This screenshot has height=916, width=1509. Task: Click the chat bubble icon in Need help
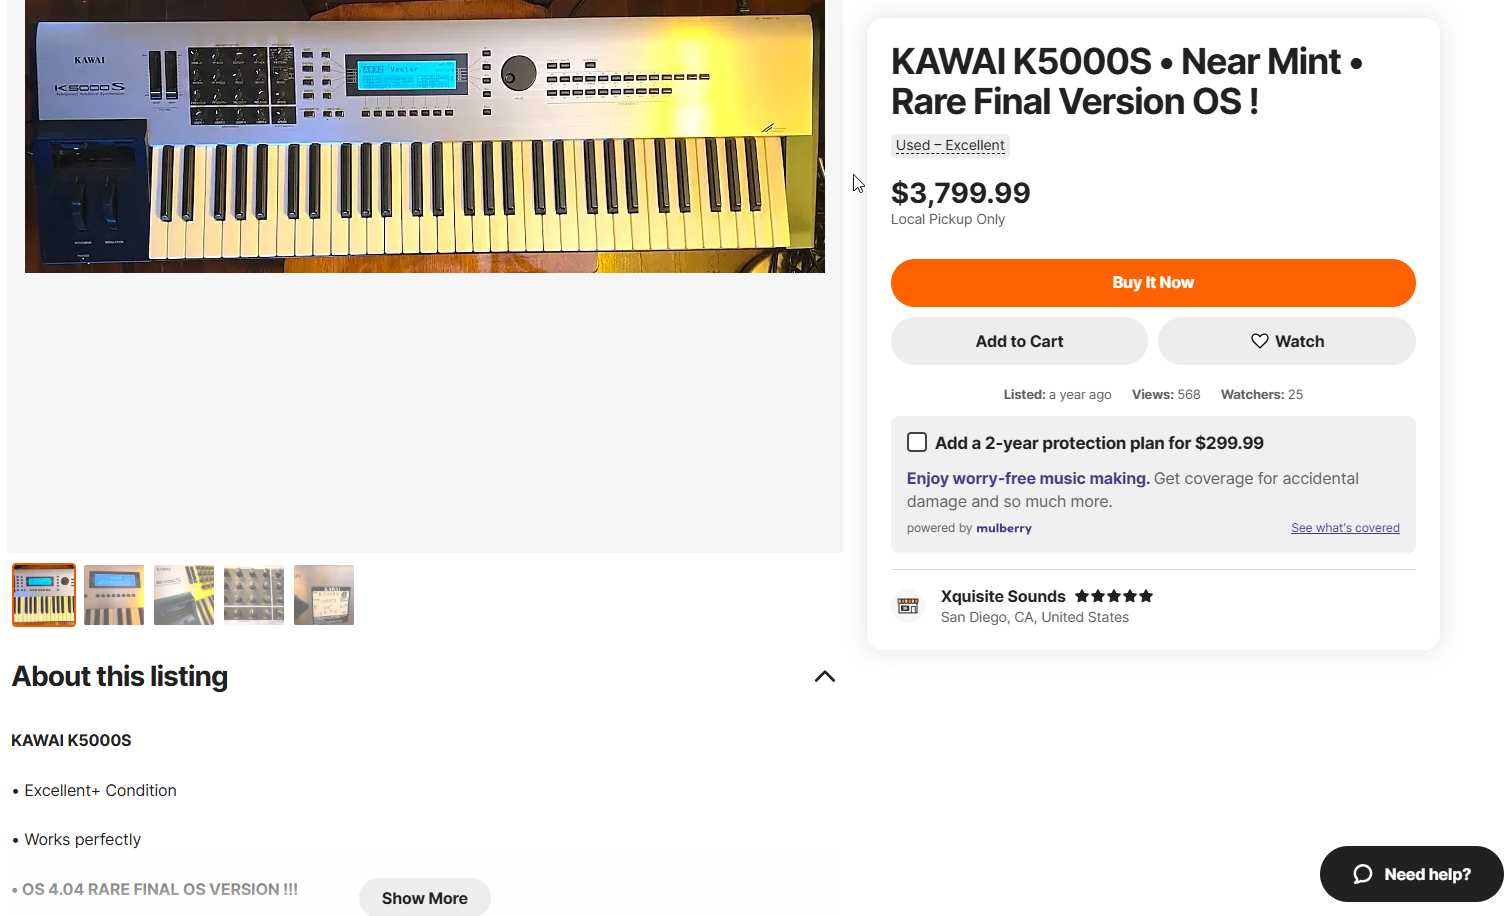pos(1362,875)
